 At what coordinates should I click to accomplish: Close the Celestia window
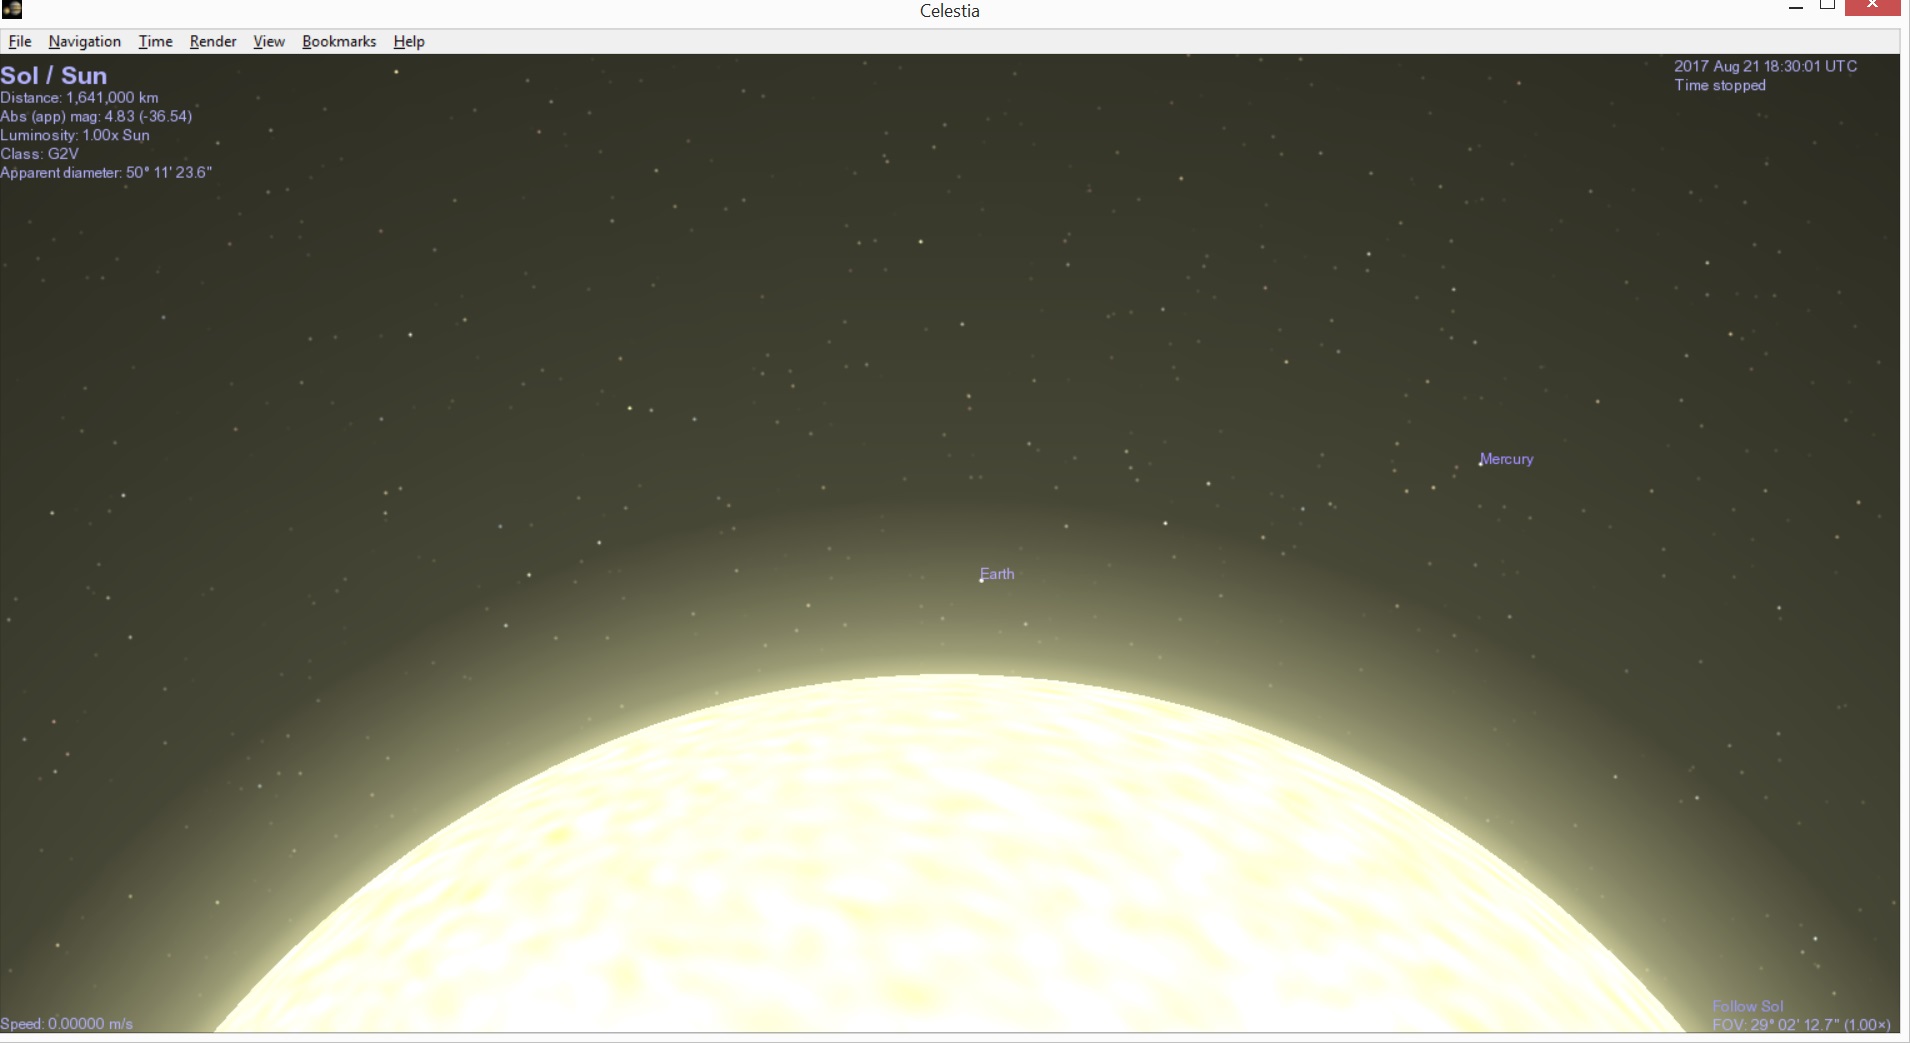click(x=1872, y=6)
